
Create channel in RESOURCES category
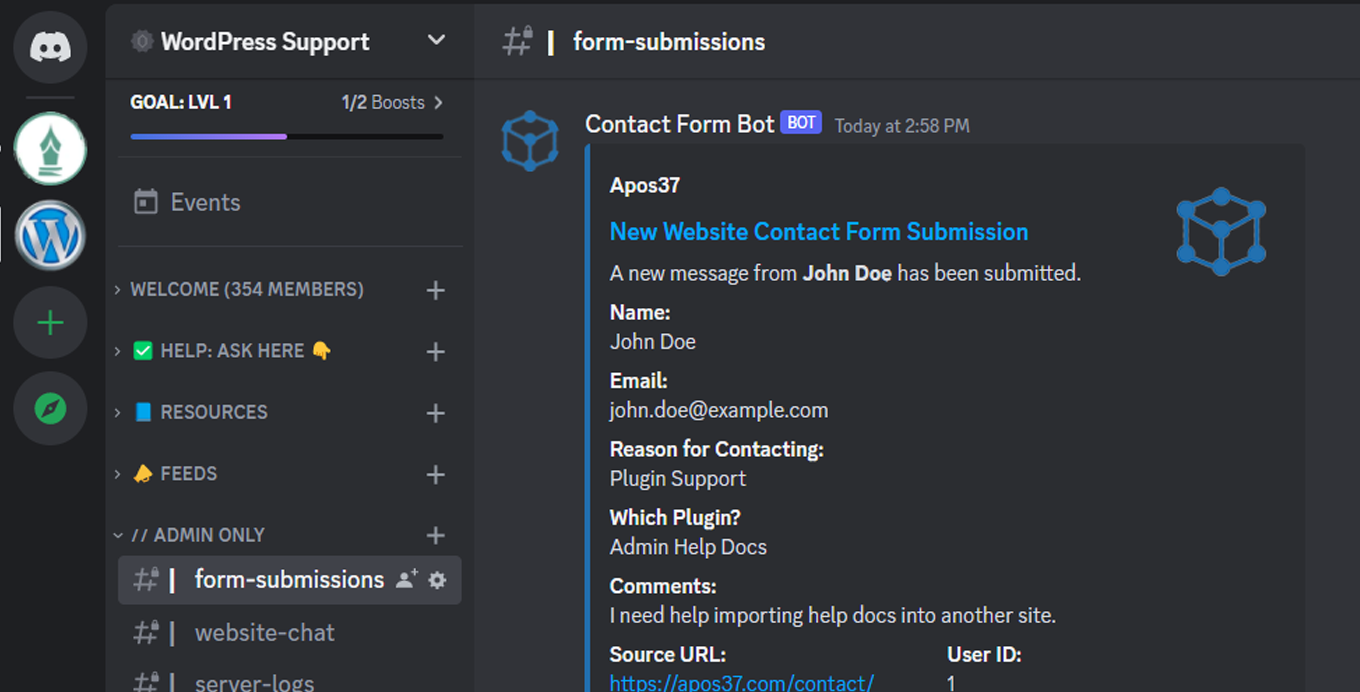pos(435,413)
